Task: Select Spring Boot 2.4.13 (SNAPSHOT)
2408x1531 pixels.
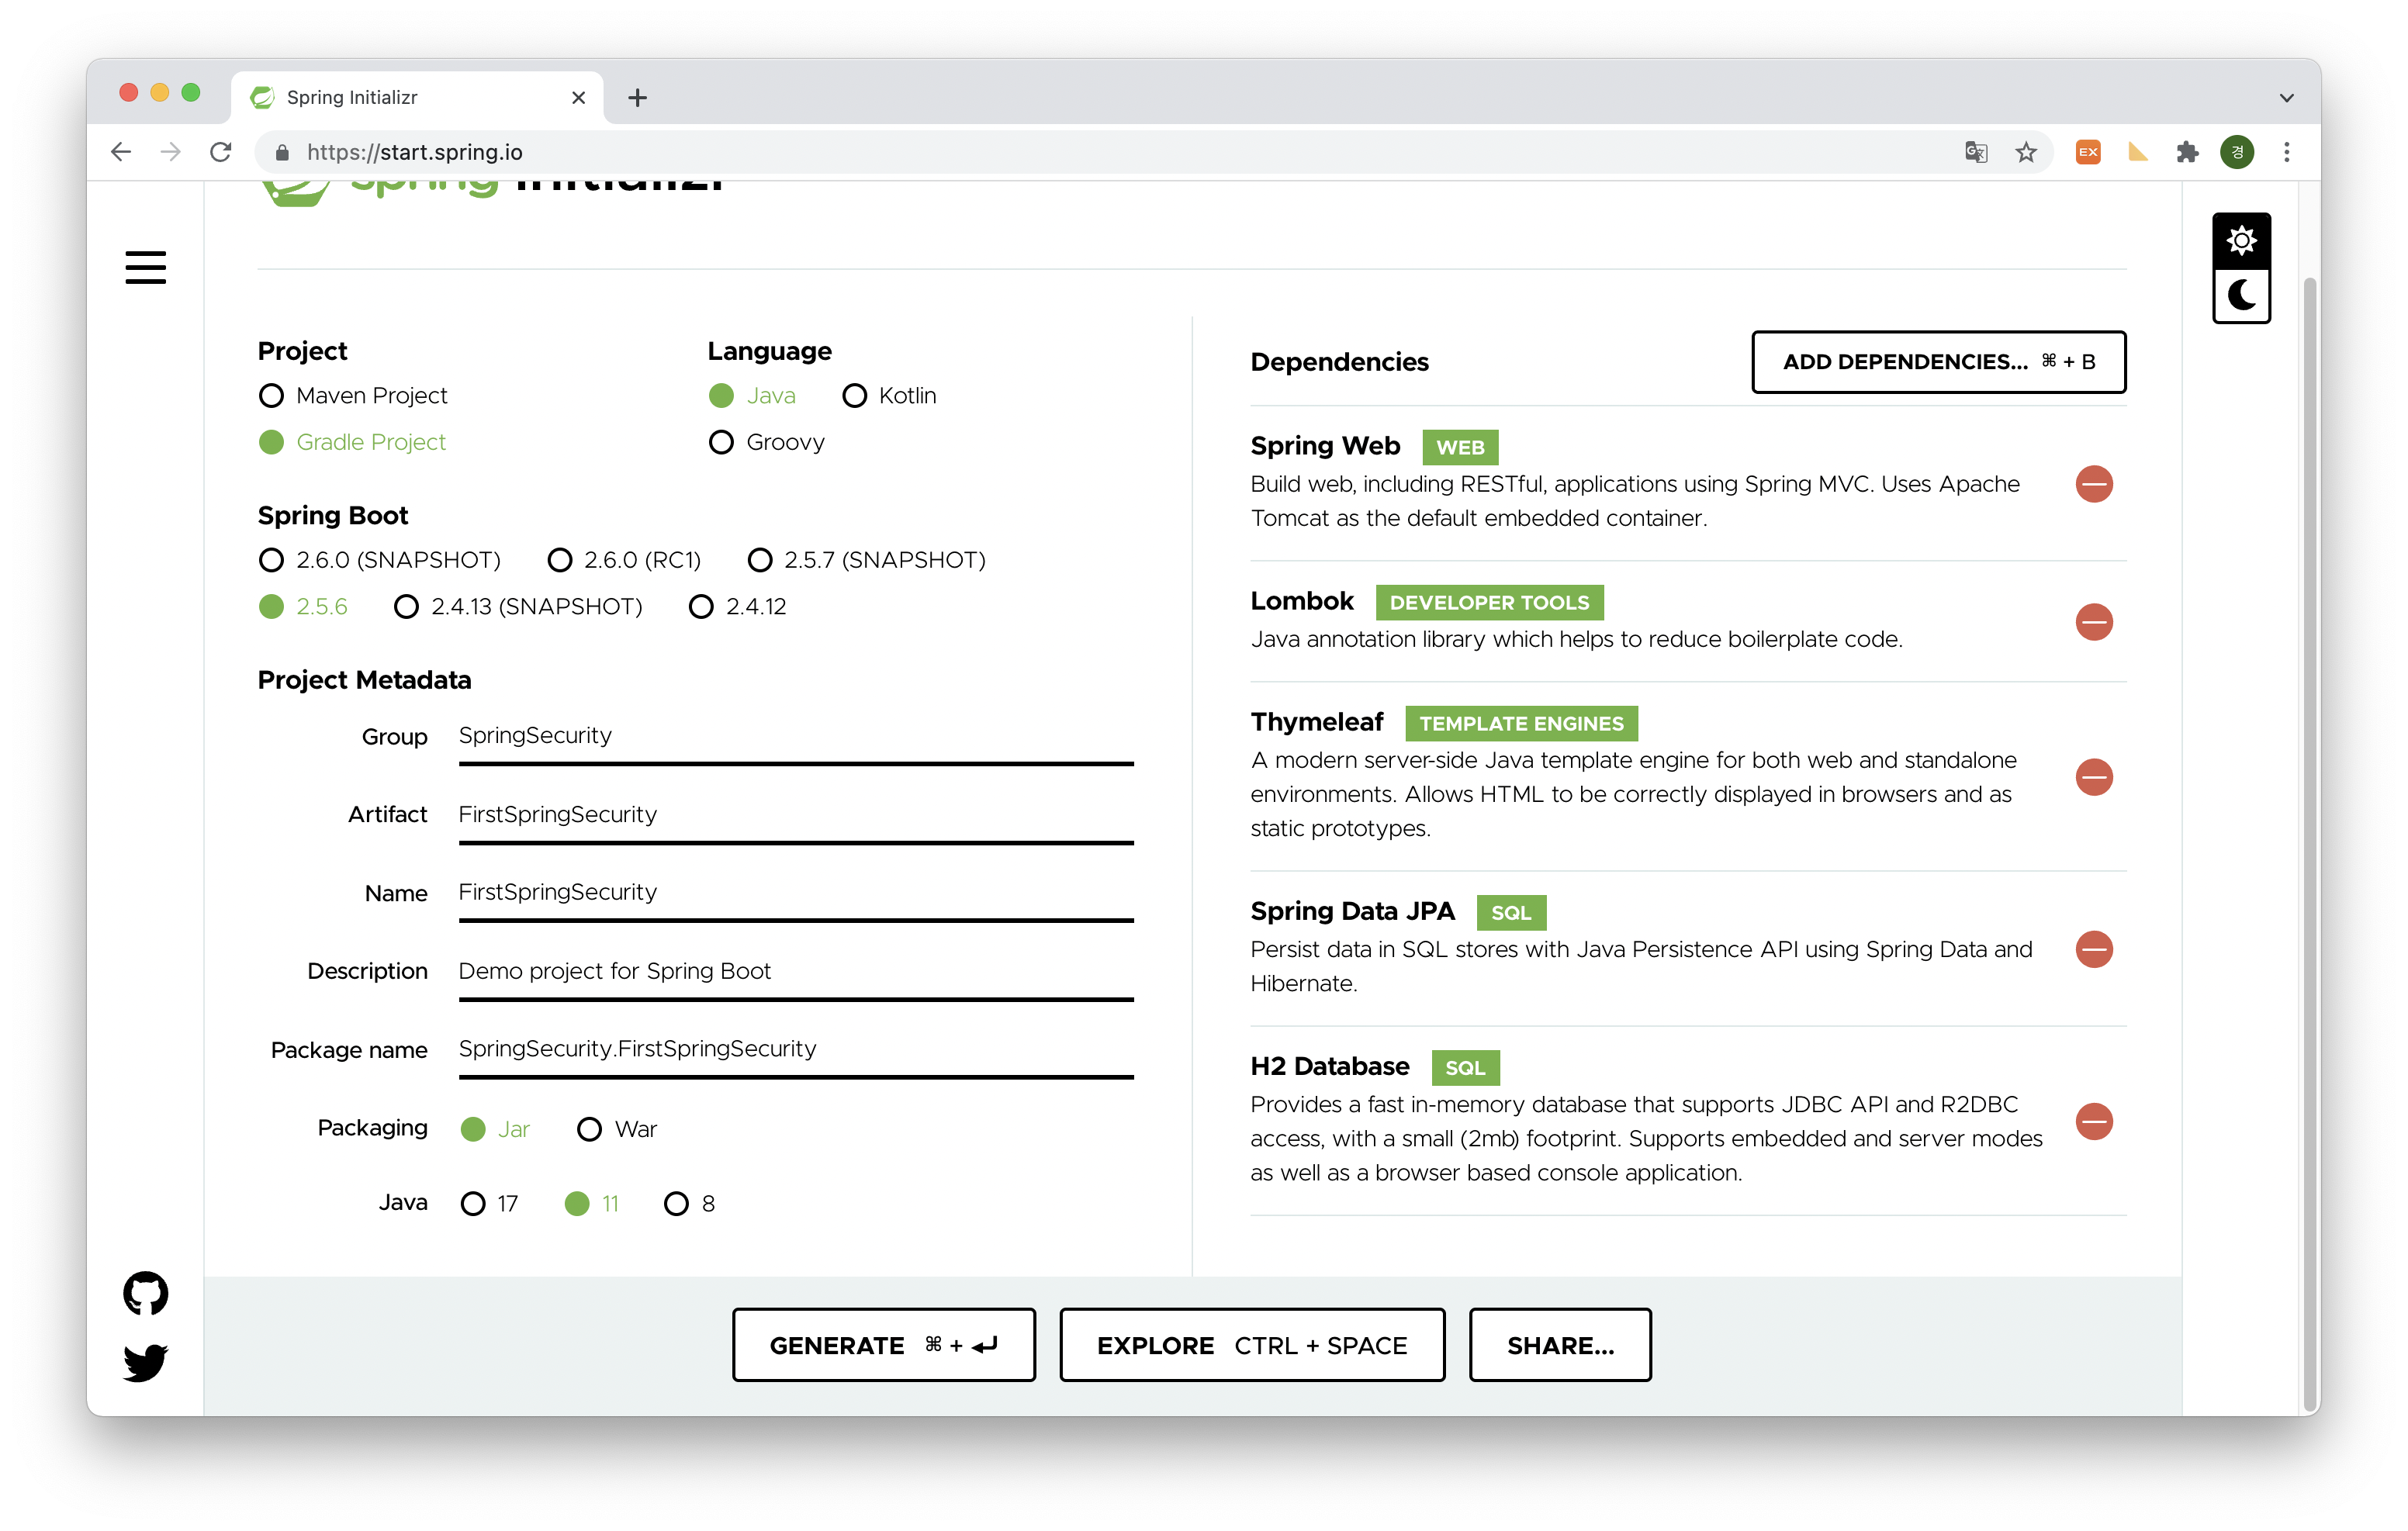Action: pos(518,606)
